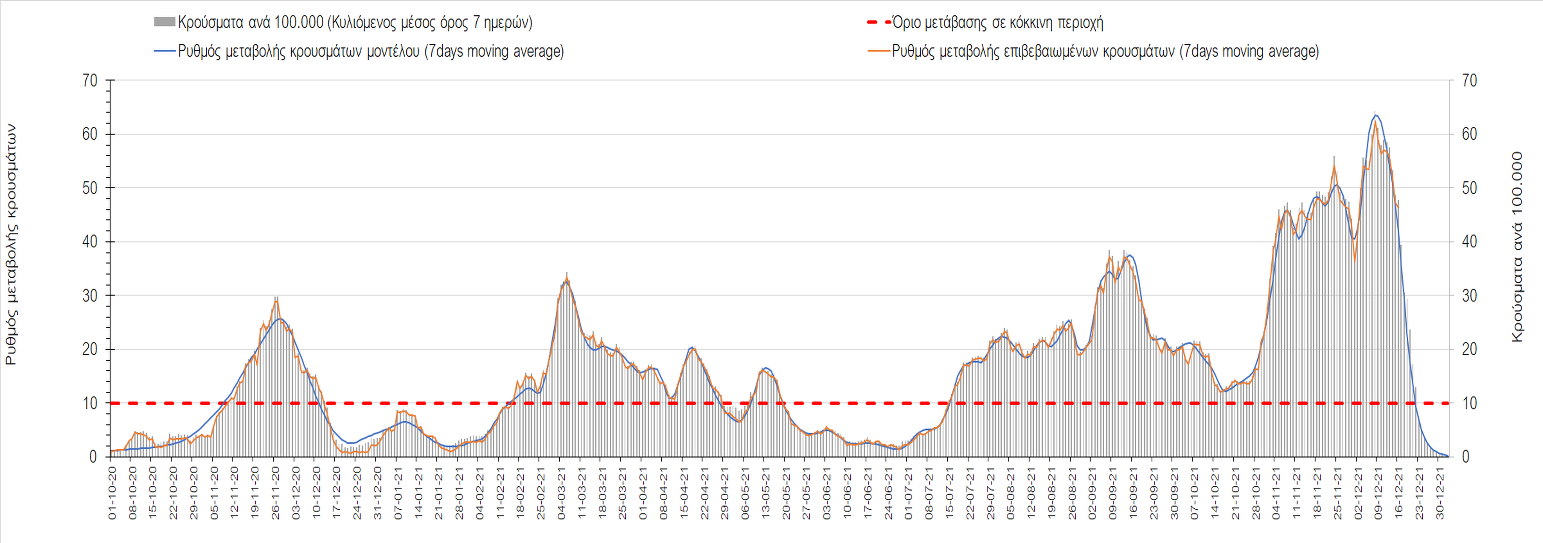This screenshot has width=1543, height=543.
Task: Click the highest peak of the blue curve
Action: [x=1377, y=116]
